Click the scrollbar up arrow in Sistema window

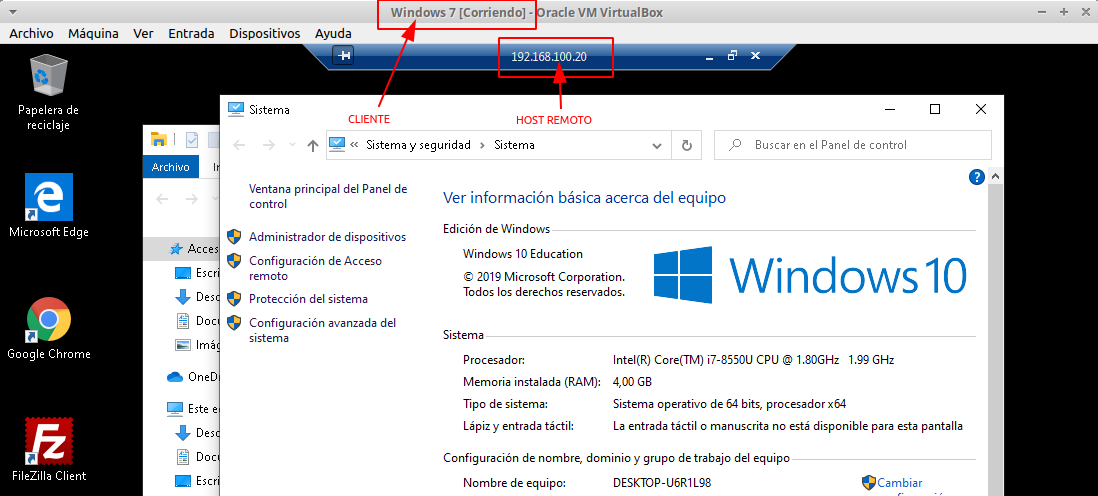pyautogui.click(x=996, y=177)
